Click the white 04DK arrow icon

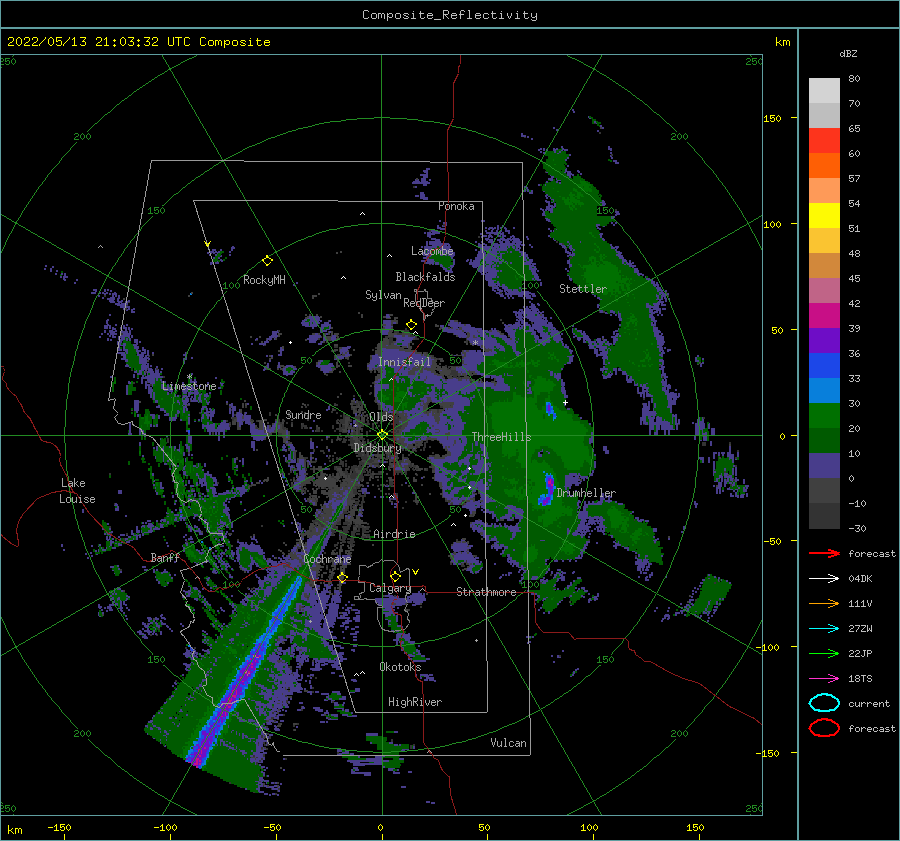click(824, 578)
